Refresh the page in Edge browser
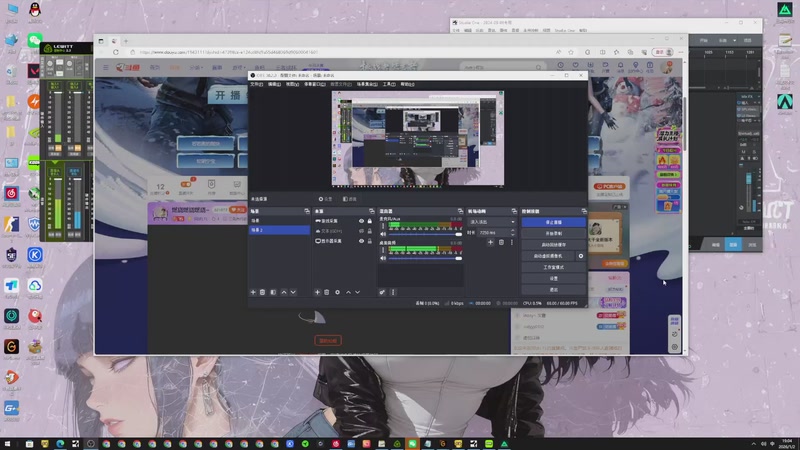Viewport: 800px width, 450px height. click(x=116, y=52)
